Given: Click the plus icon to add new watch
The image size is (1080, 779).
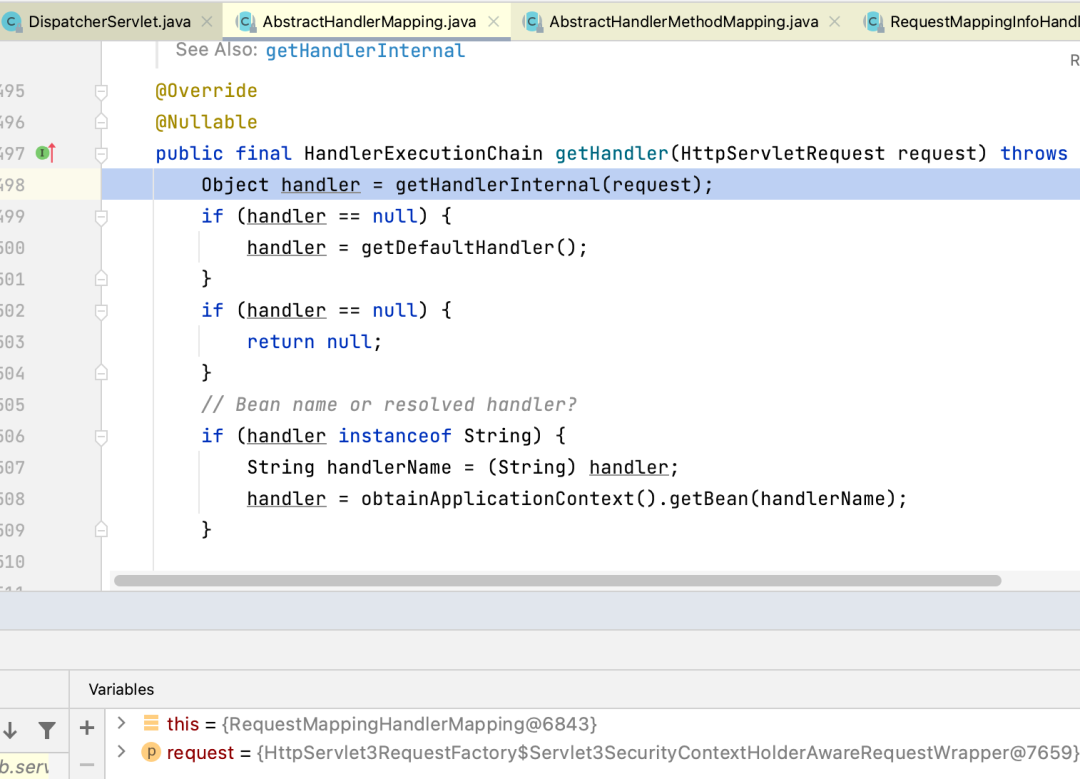Looking at the screenshot, I should [x=87, y=729].
